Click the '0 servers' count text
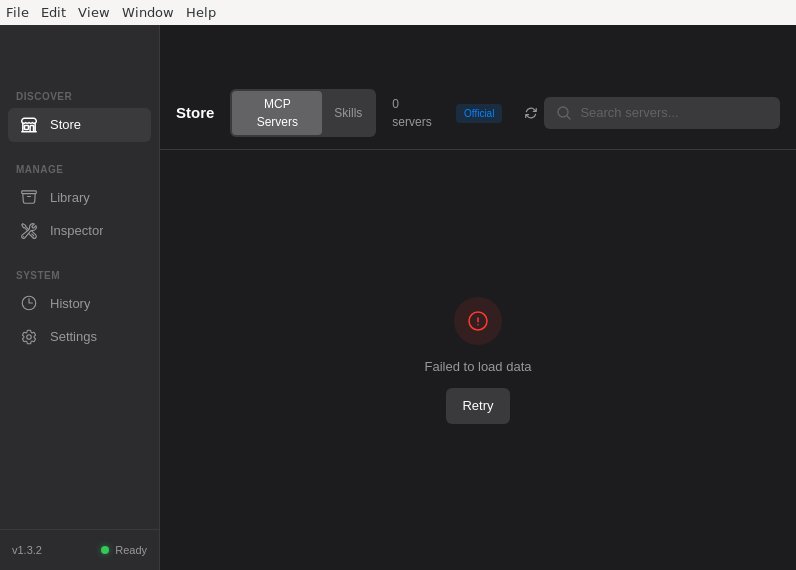Screen dimensions: 796x570 [412, 113]
